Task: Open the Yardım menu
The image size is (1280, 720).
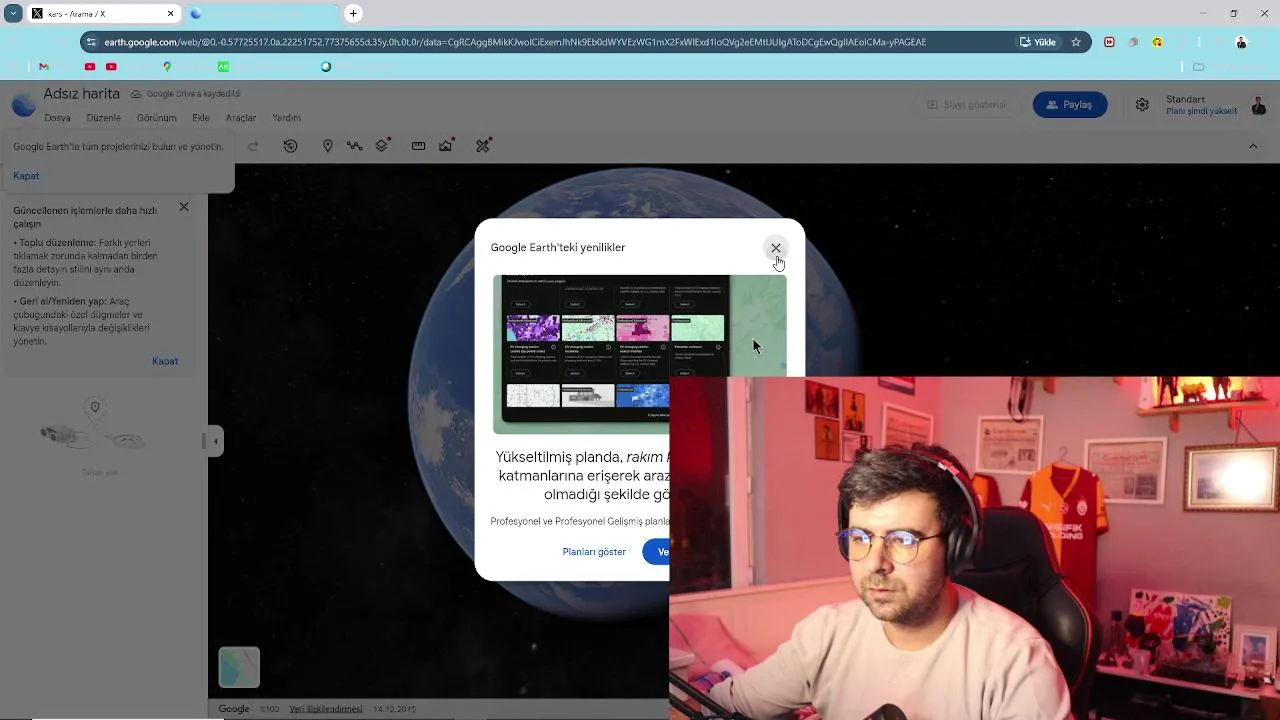Action: [286, 118]
